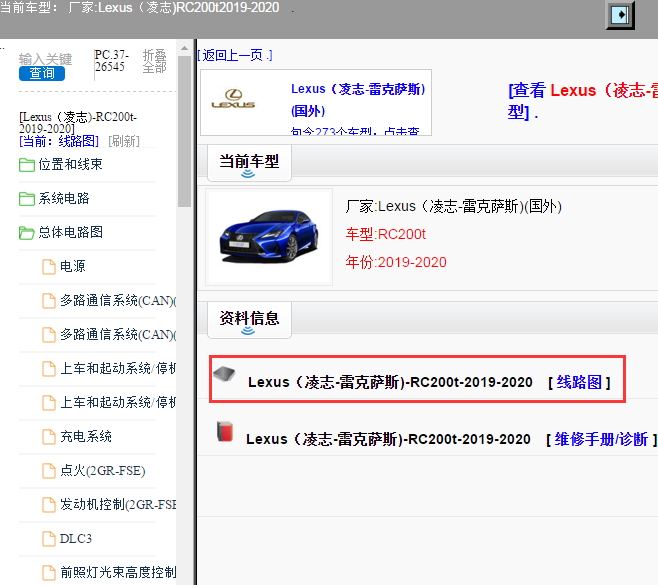Screen dimensions: 658x585
Task: Click the file icon beside 电源
Action: click(x=49, y=267)
